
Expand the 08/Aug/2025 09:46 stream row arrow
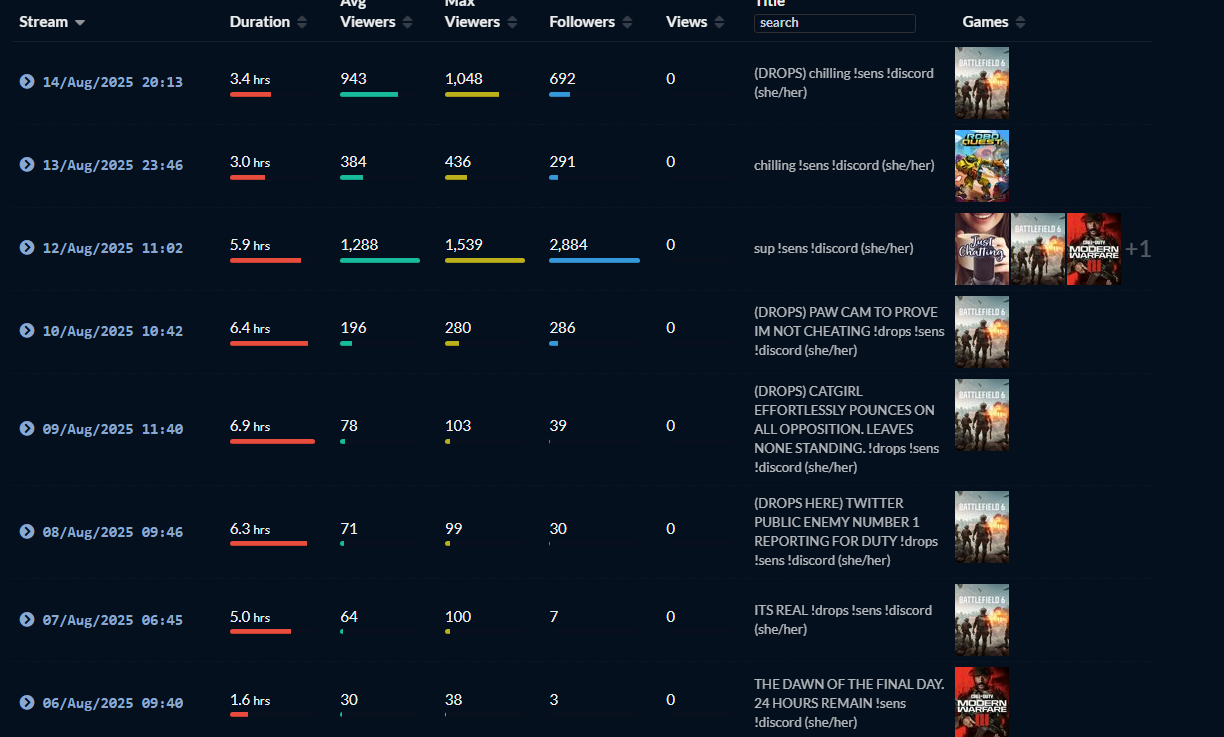coord(27,532)
